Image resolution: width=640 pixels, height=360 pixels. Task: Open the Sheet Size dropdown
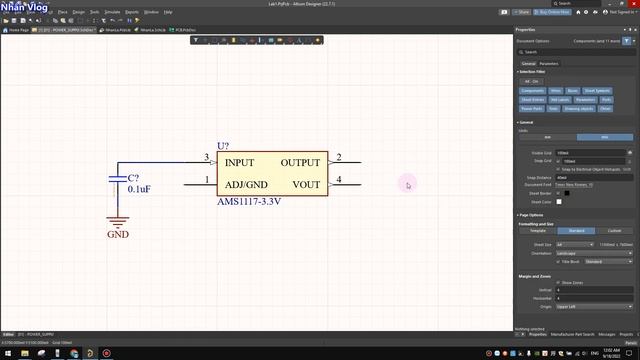575,244
